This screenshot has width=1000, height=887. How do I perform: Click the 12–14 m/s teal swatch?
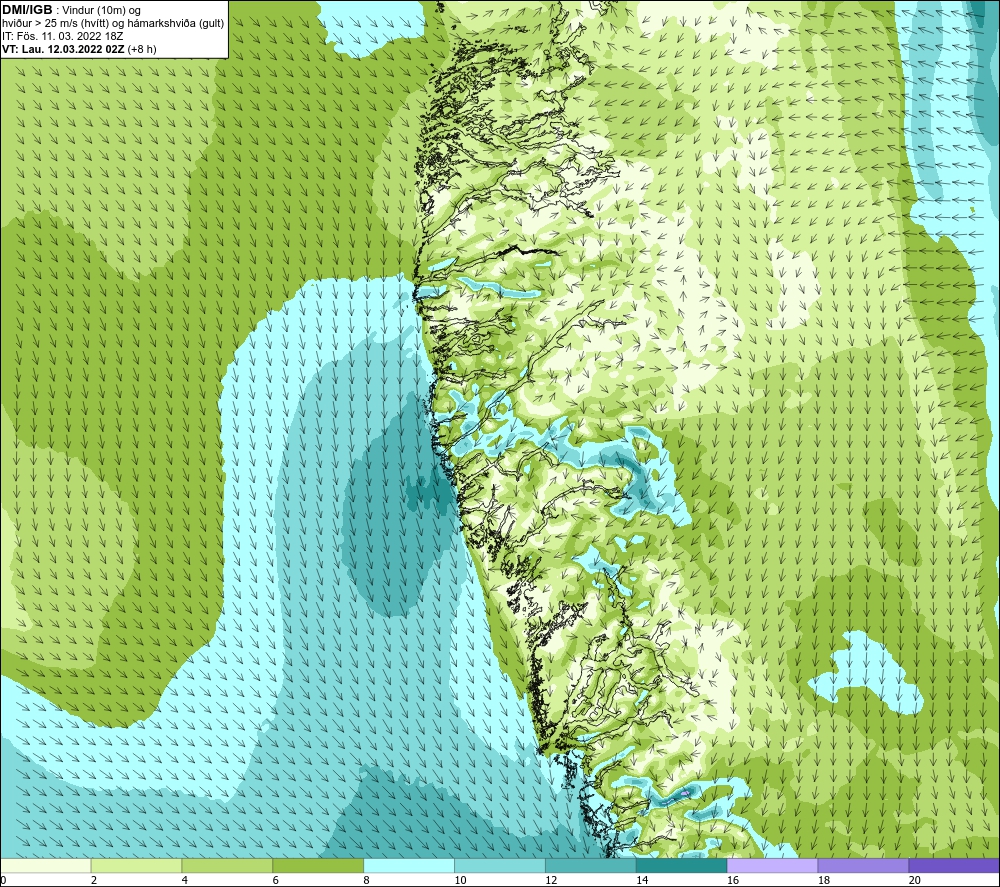coord(591,866)
